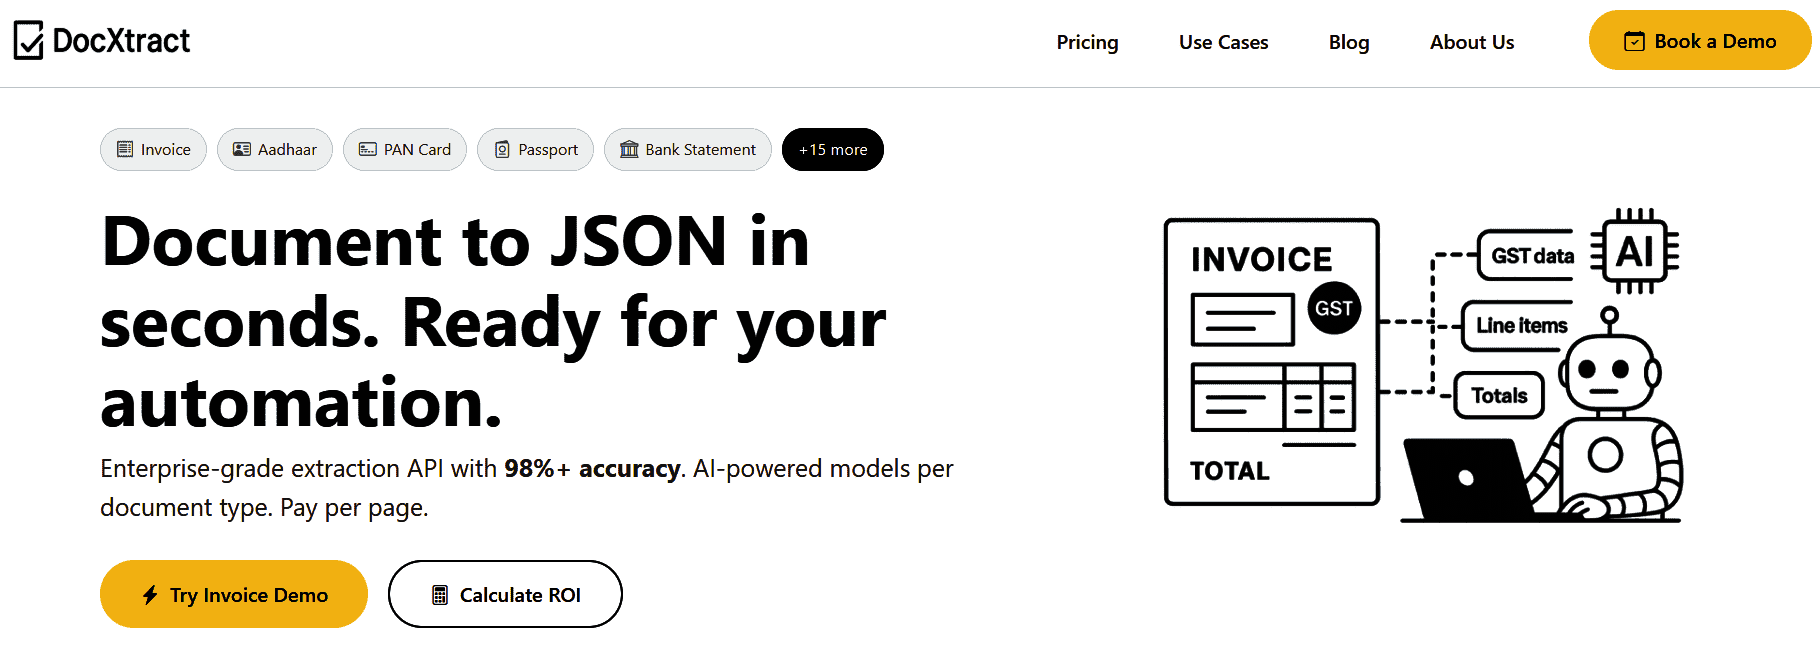Click the card icon in the PAN Card chip
The height and width of the screenshot is (652, 1820).
368,149
